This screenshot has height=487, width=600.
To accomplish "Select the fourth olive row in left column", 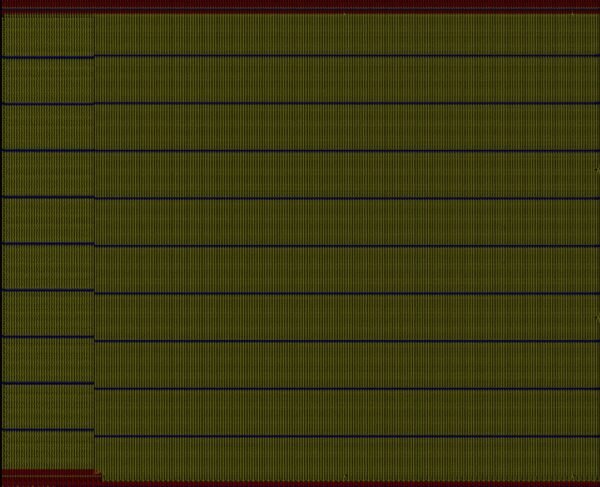I will tap(47, 174).
